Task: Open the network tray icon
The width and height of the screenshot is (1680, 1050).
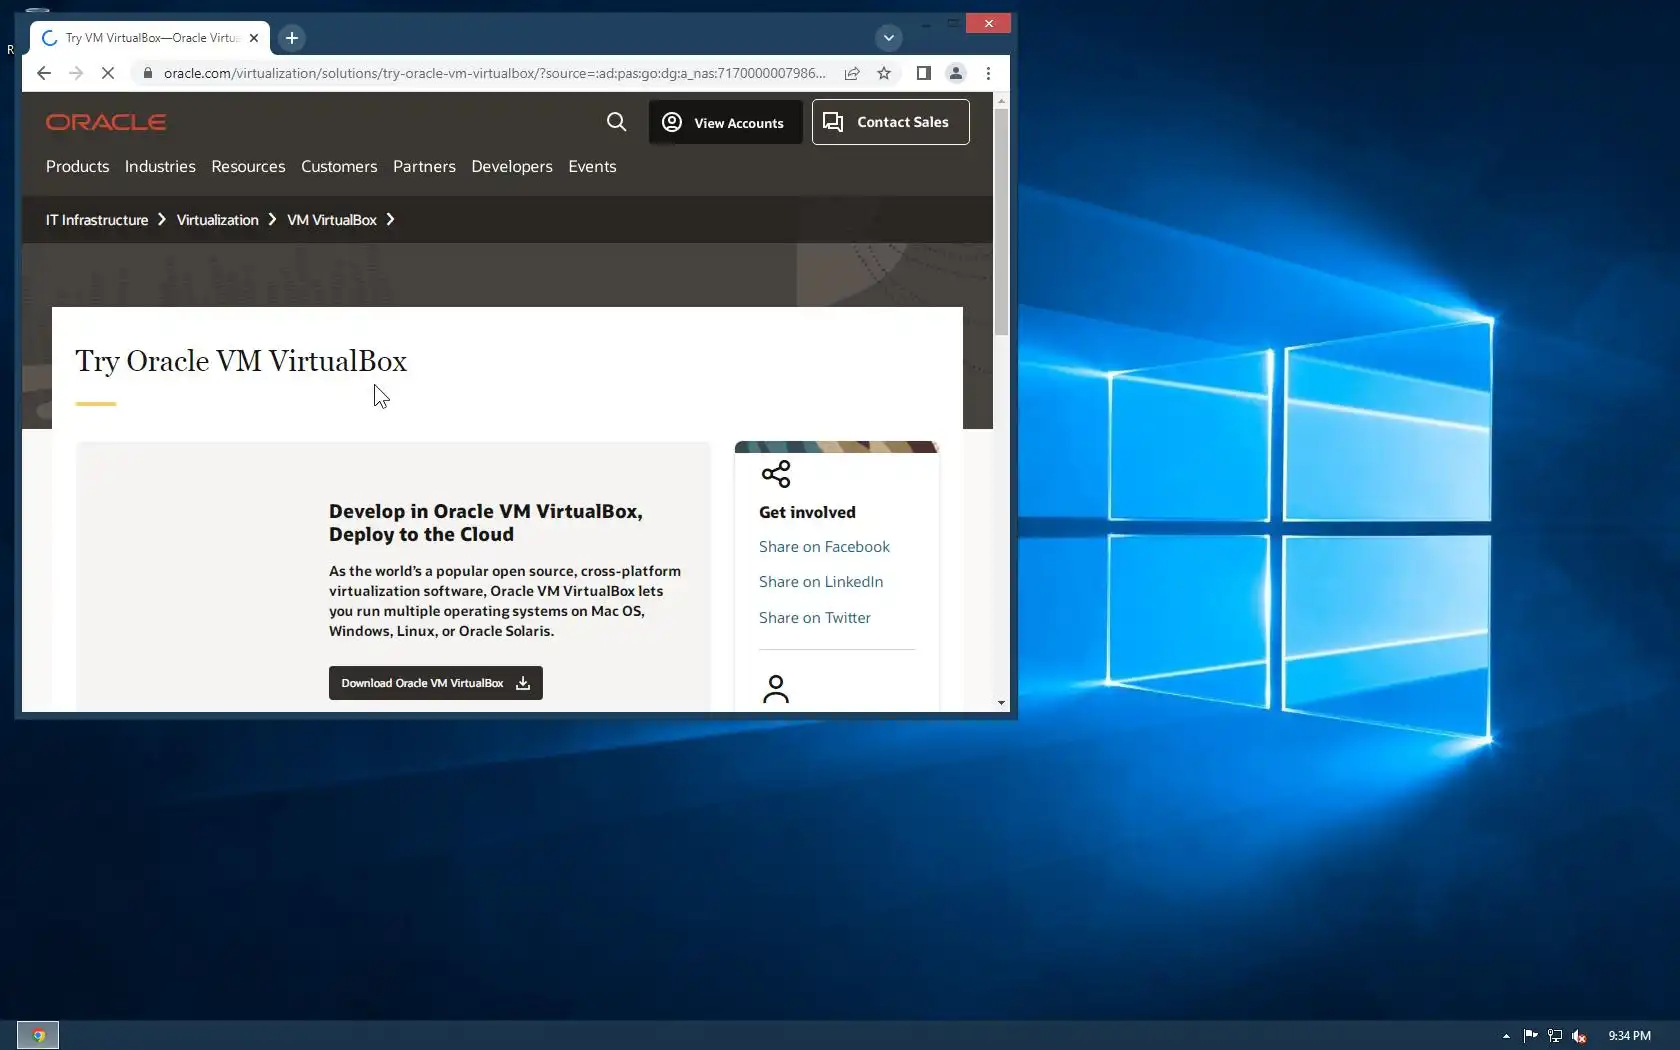Action: click(x=1555, y=1036)
